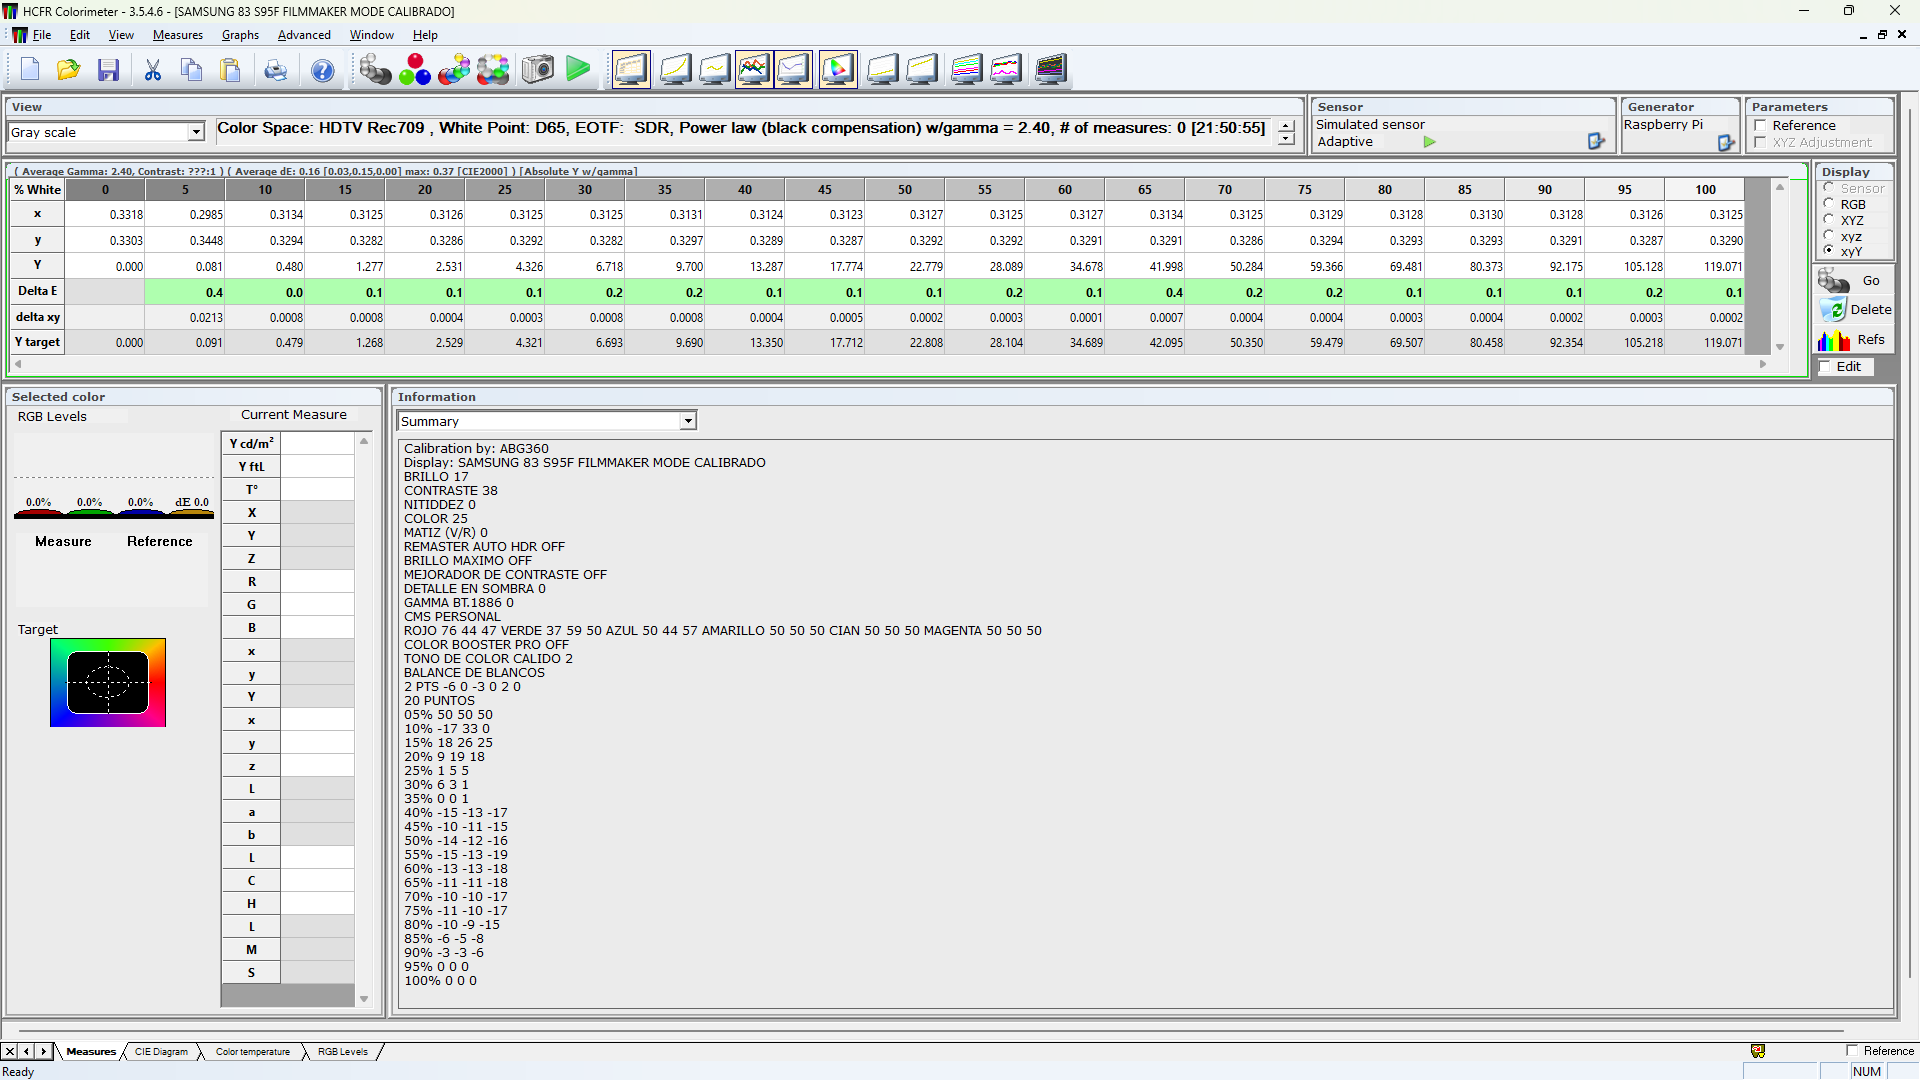Open the near black graph monitor icon

[x=882, y=70]
